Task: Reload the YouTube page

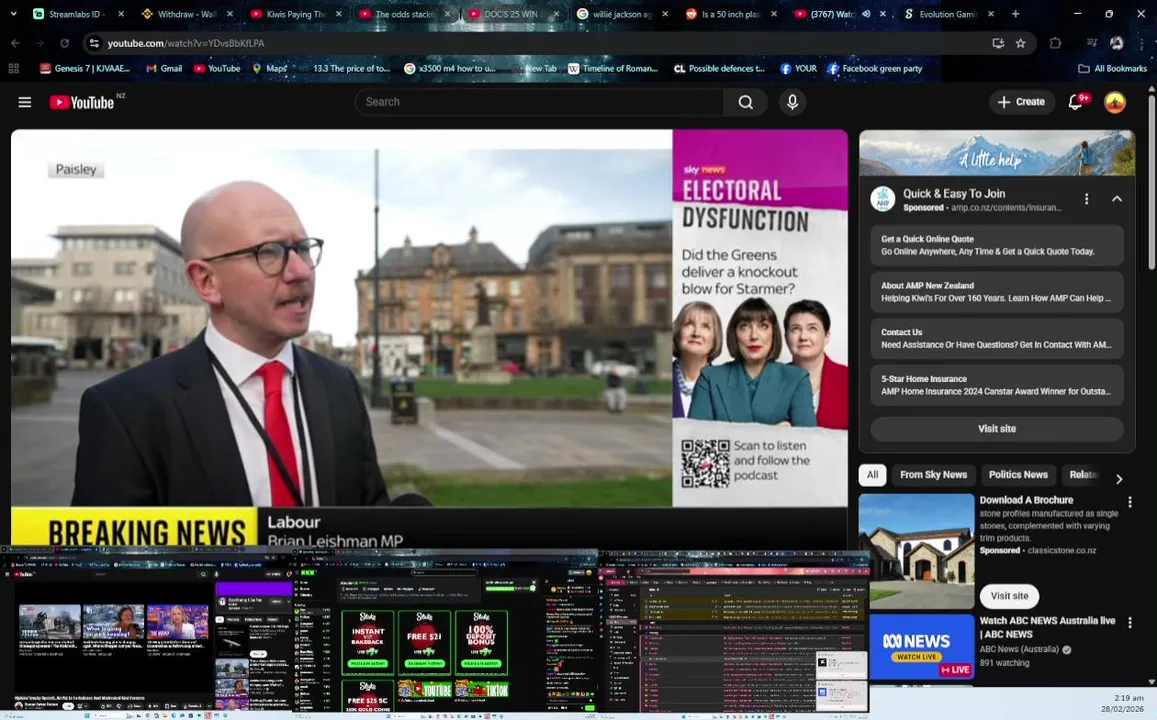Action: (64, 44)
